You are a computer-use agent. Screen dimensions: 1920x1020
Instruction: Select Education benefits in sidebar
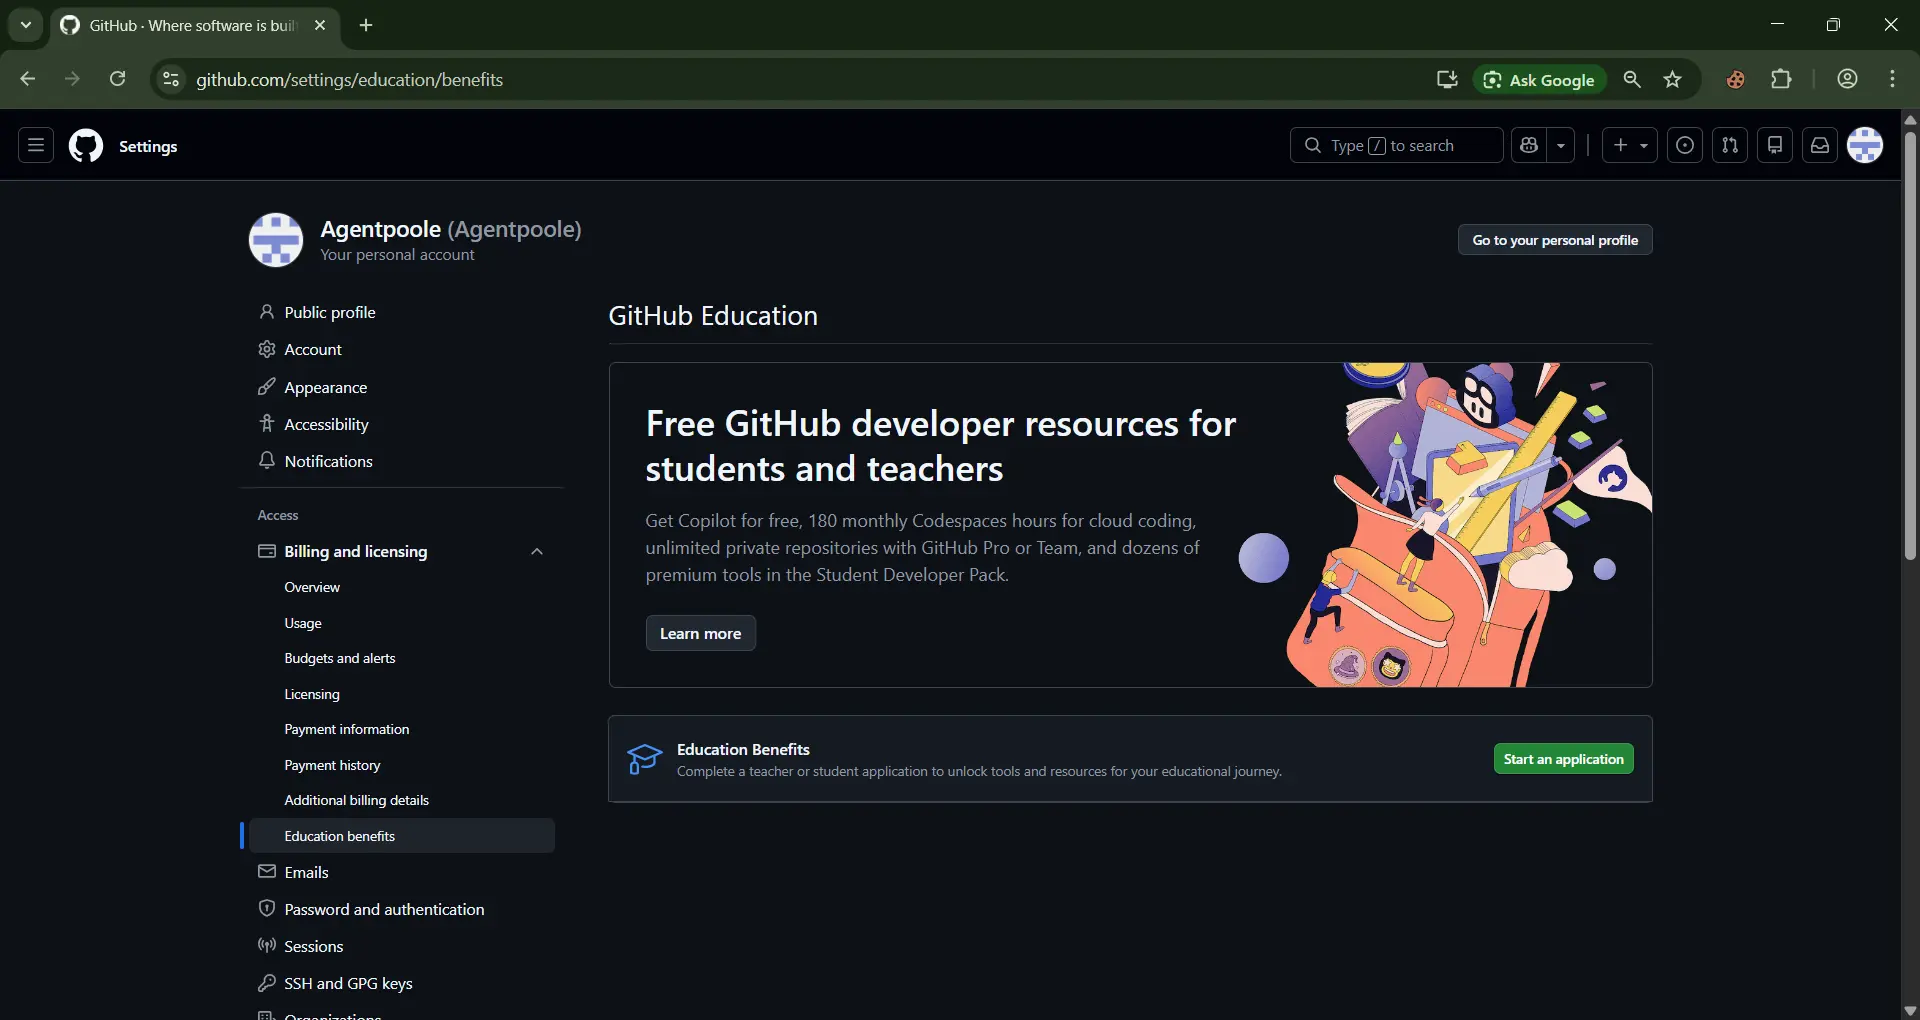point(401,836)
